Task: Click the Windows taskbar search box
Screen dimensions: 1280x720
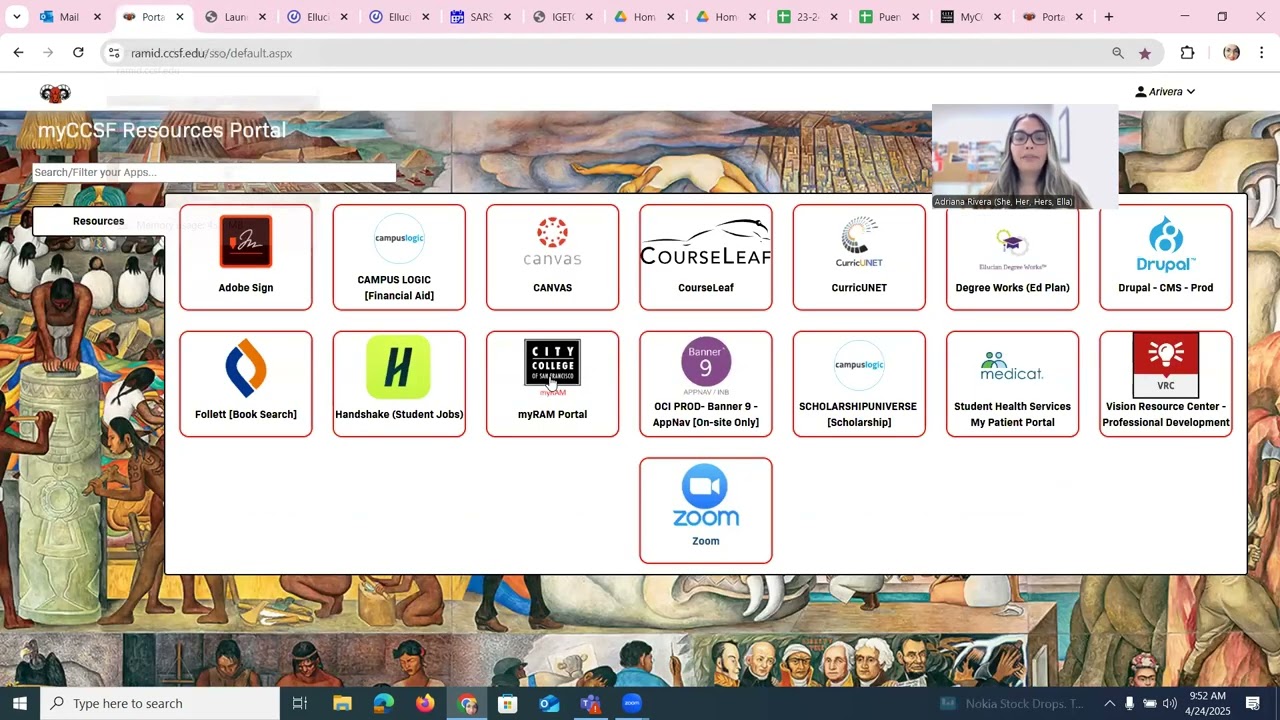Action: click(x=160, y=703)
